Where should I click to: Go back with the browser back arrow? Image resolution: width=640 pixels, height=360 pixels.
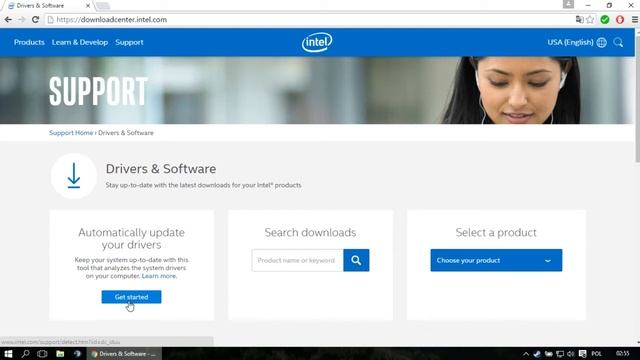tap(8, 19)
